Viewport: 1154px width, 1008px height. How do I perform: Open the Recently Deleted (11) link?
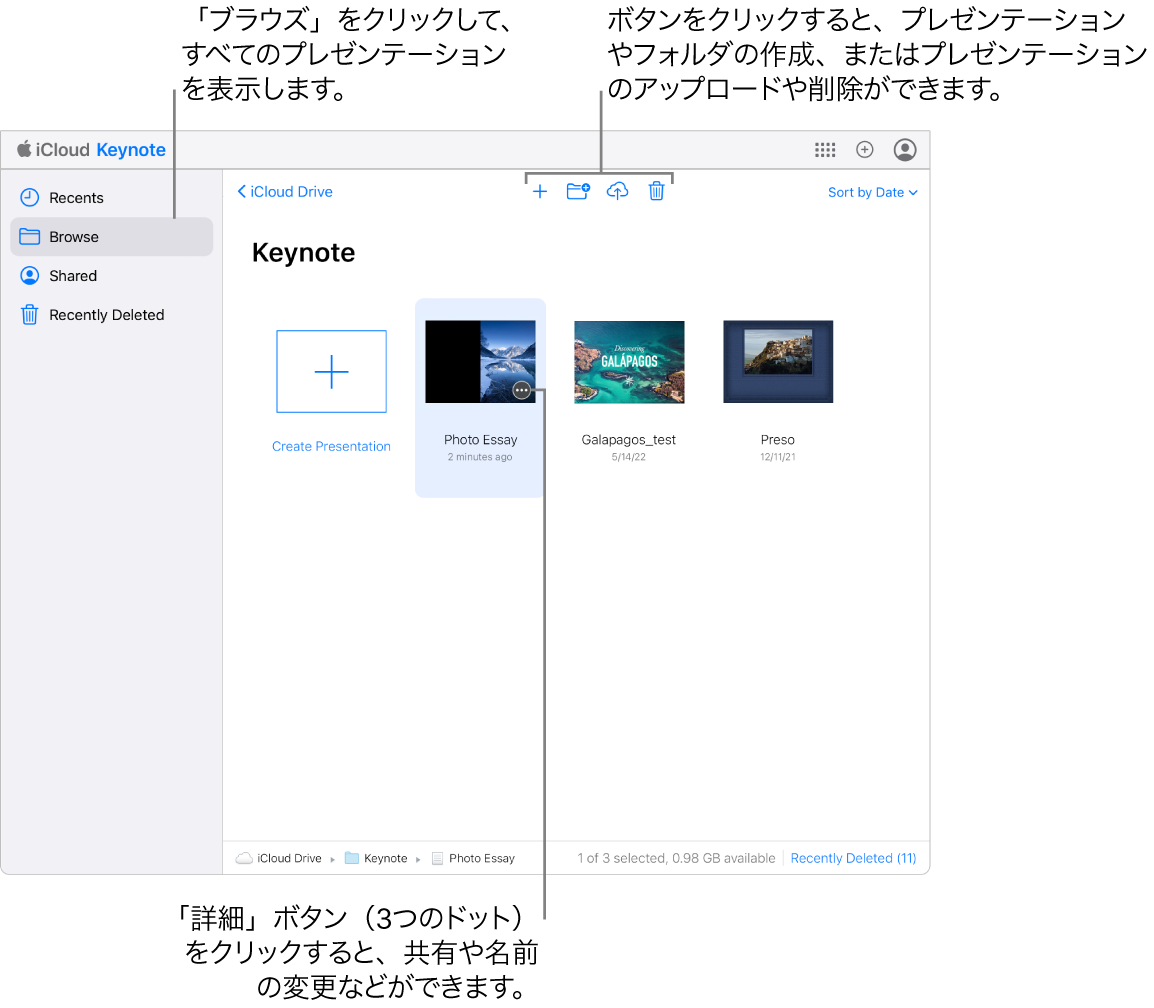pyautogui.click(x=853, y=858)
